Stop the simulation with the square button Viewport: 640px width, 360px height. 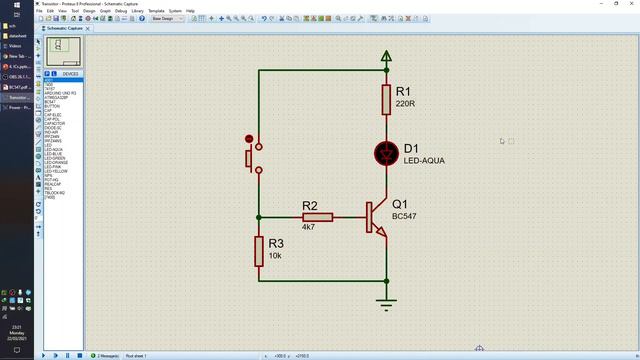(80, 356)
